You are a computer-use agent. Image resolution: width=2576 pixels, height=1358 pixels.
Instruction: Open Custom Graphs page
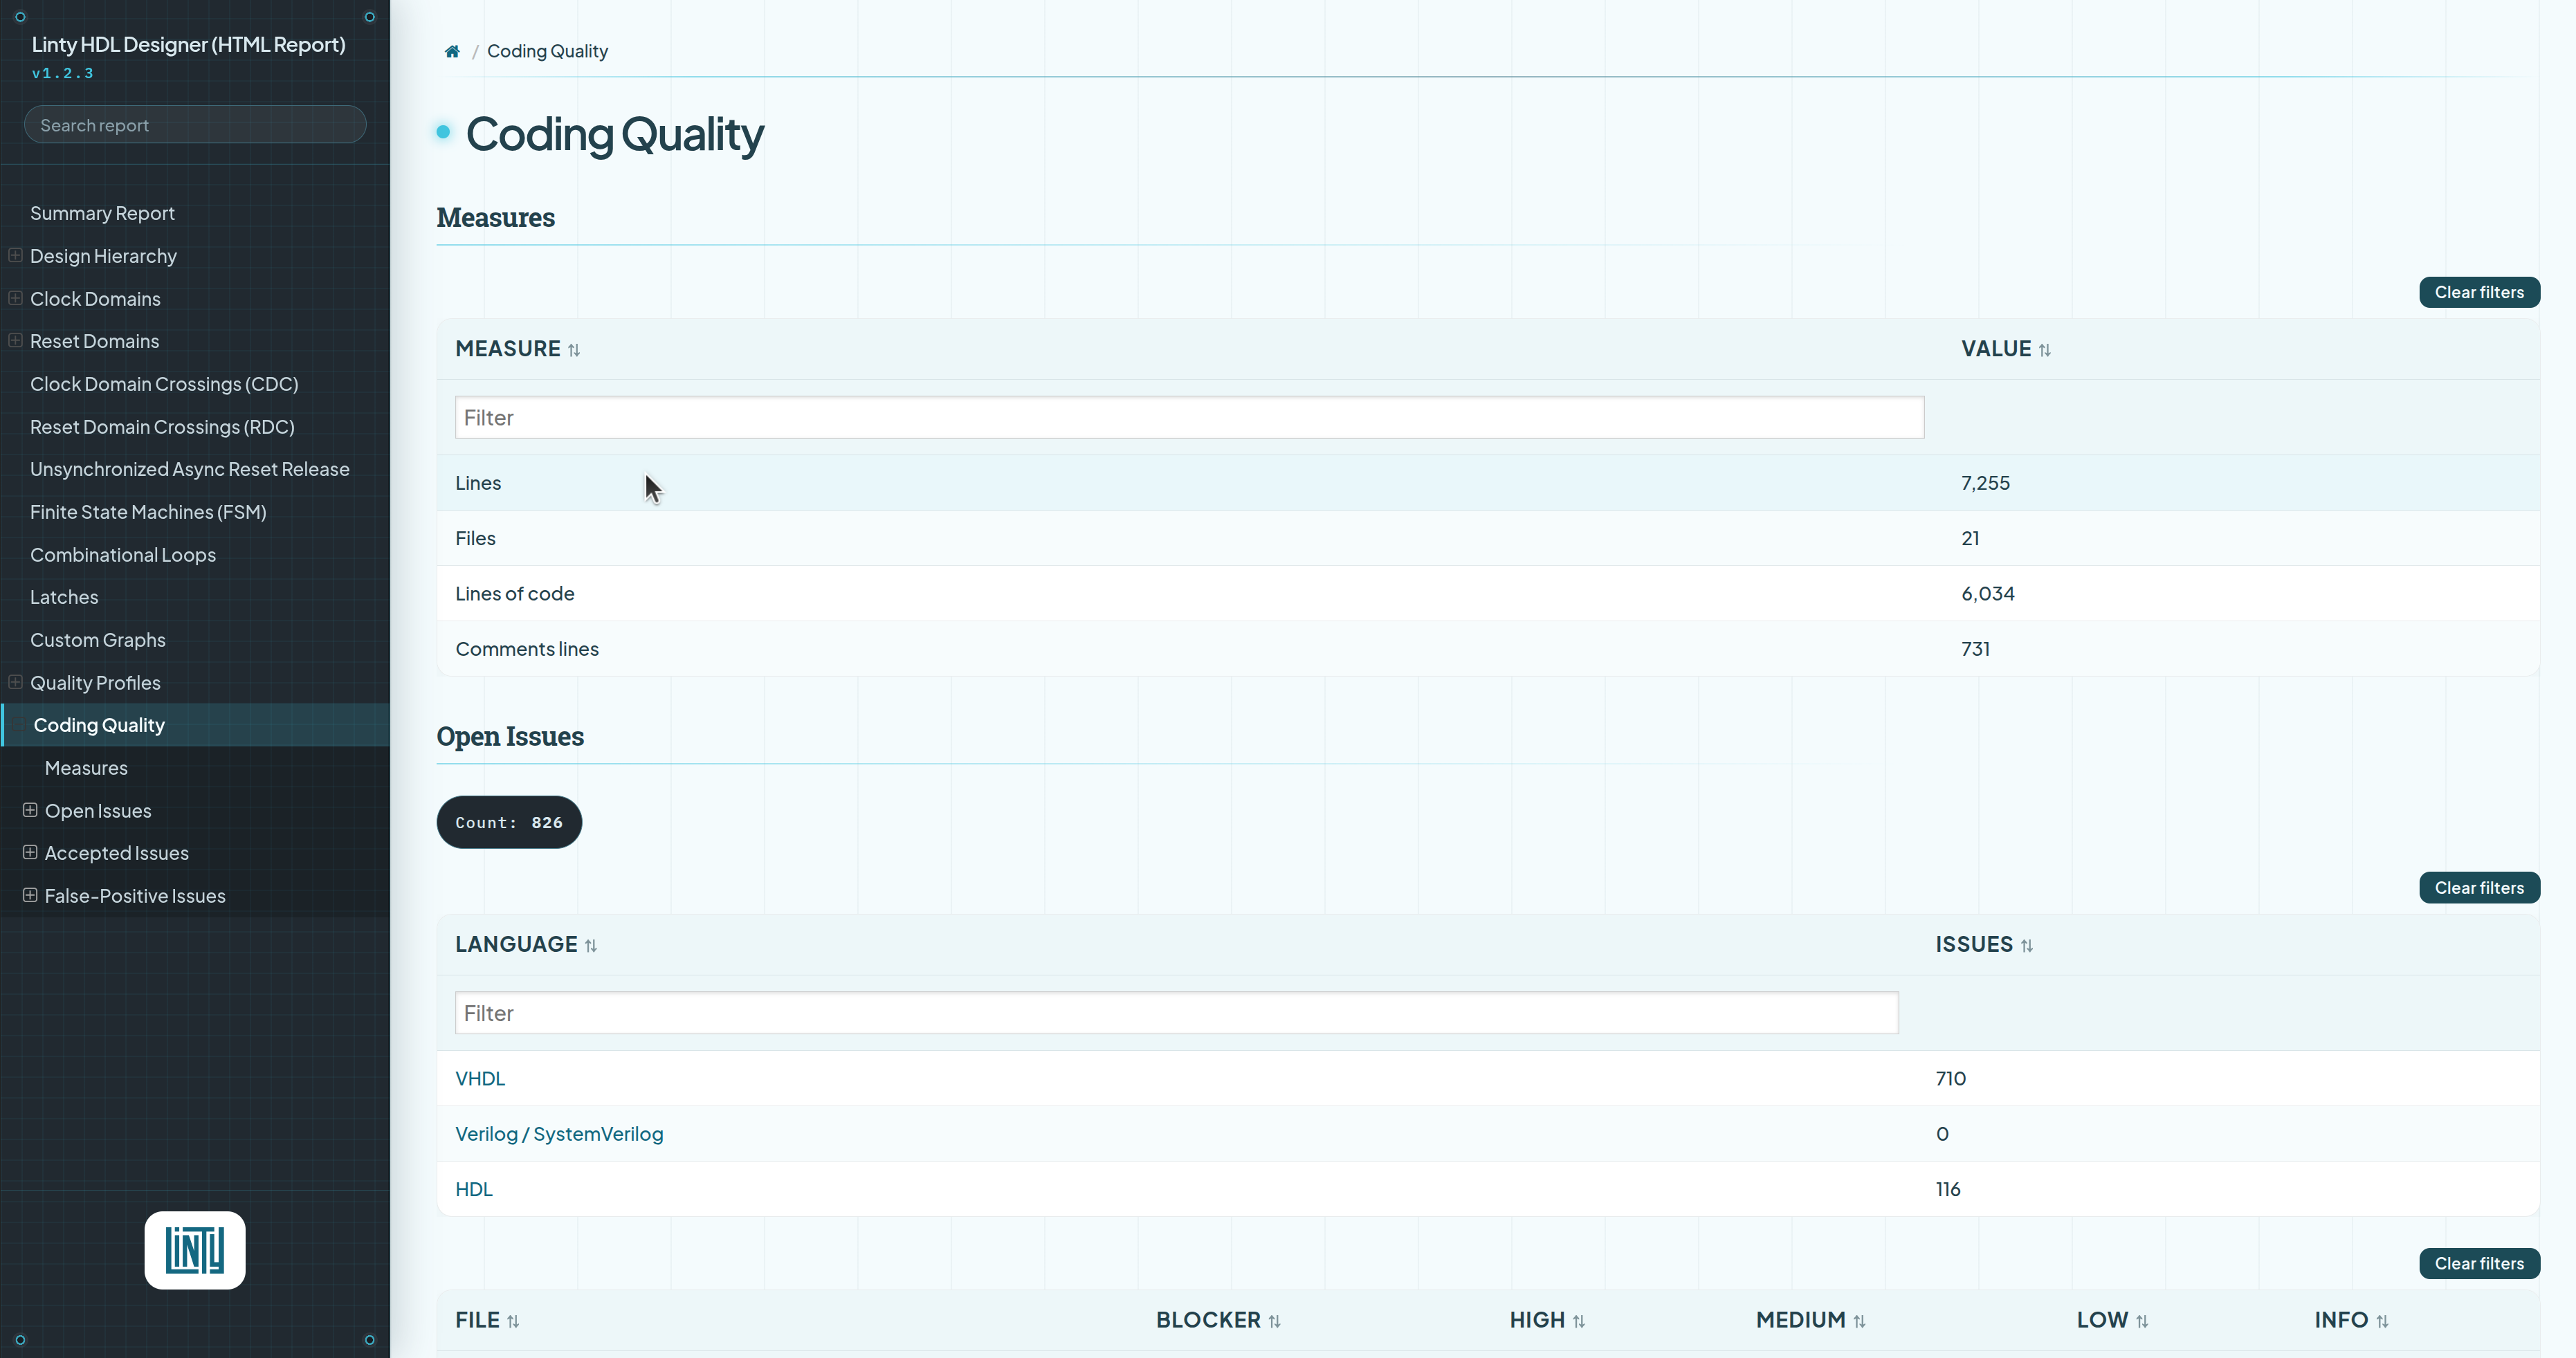click(x=98, y=640)
